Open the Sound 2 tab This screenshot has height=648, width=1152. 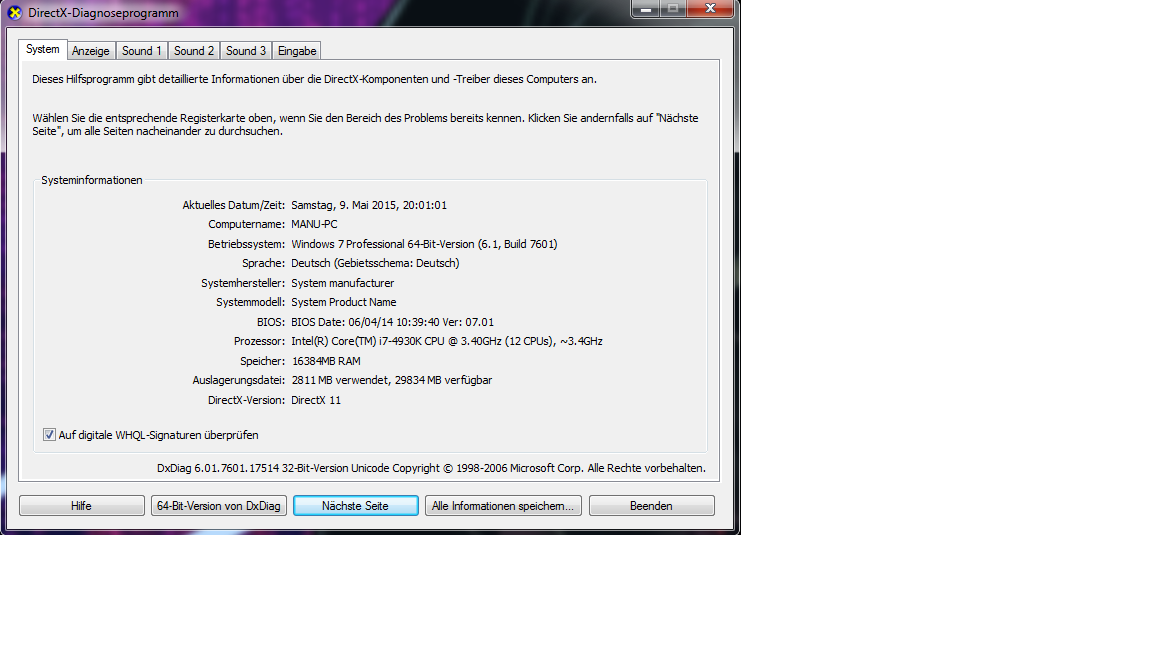coord(194,51)
